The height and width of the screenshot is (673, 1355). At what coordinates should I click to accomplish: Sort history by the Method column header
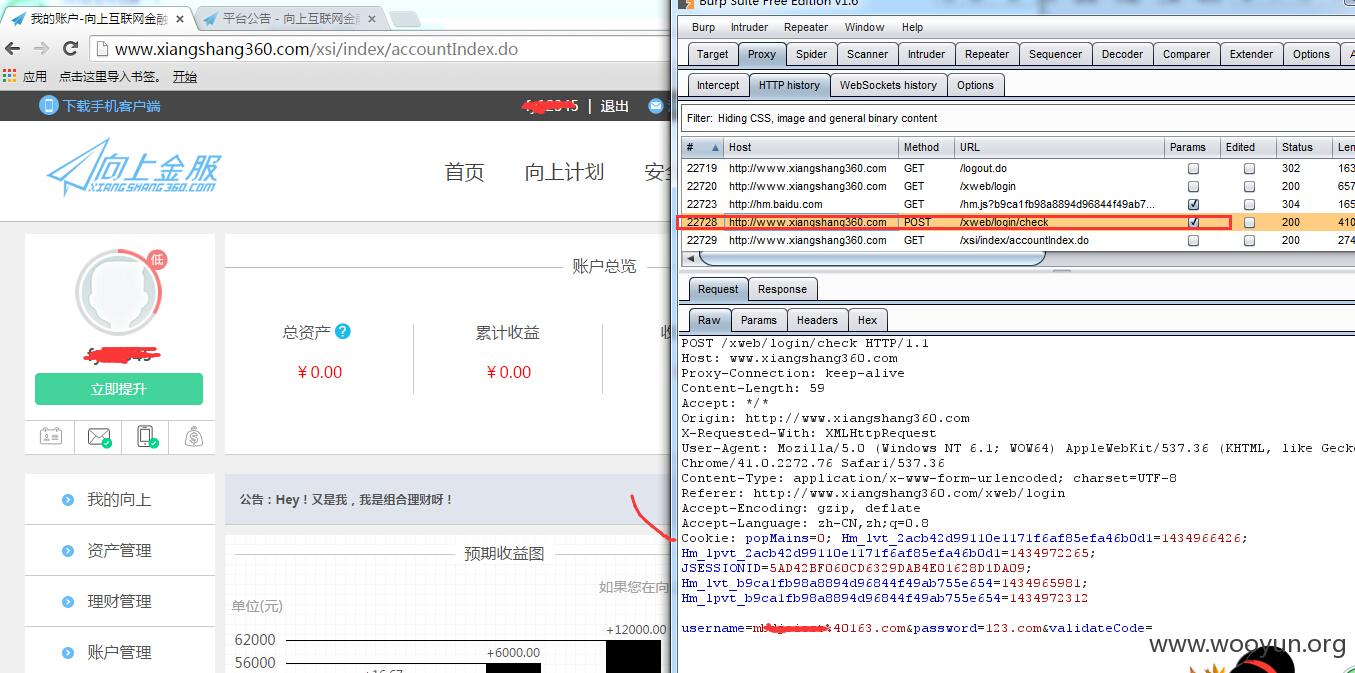click(x=926, y=147)
